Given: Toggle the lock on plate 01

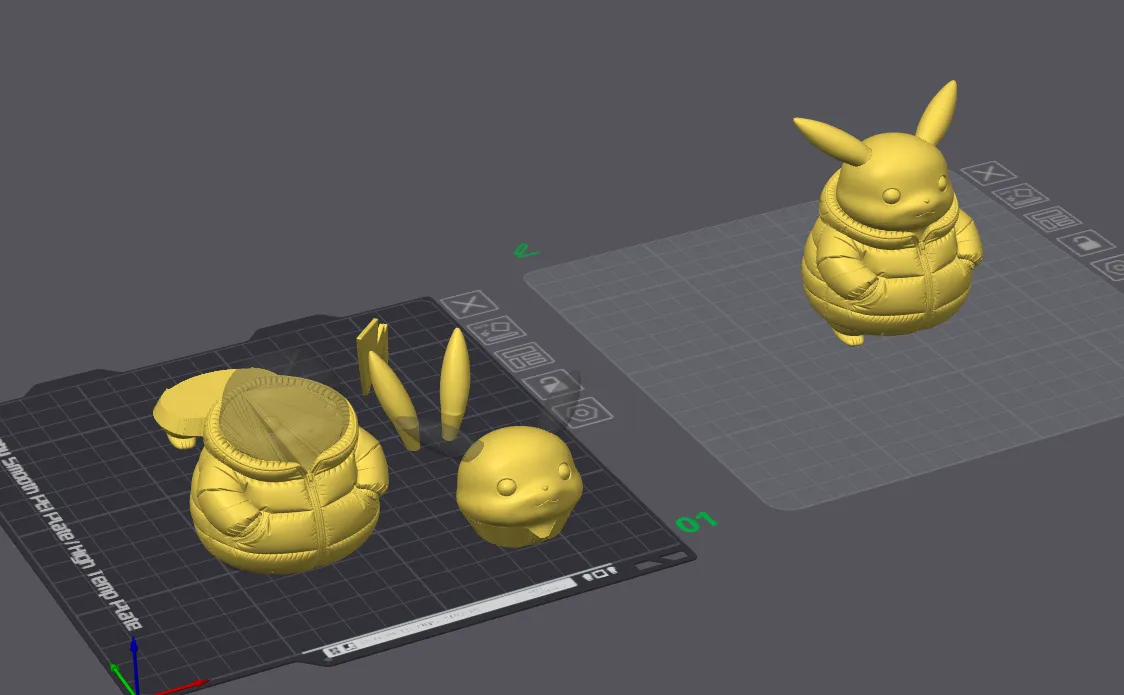Looking at the screenshot, I should point(553,384).
